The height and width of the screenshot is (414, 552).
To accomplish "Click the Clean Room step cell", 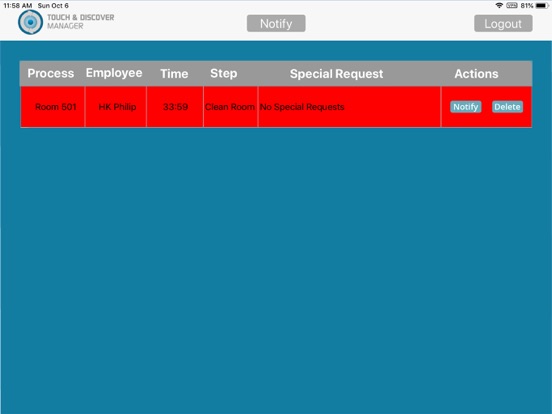I will click(230, 107).
